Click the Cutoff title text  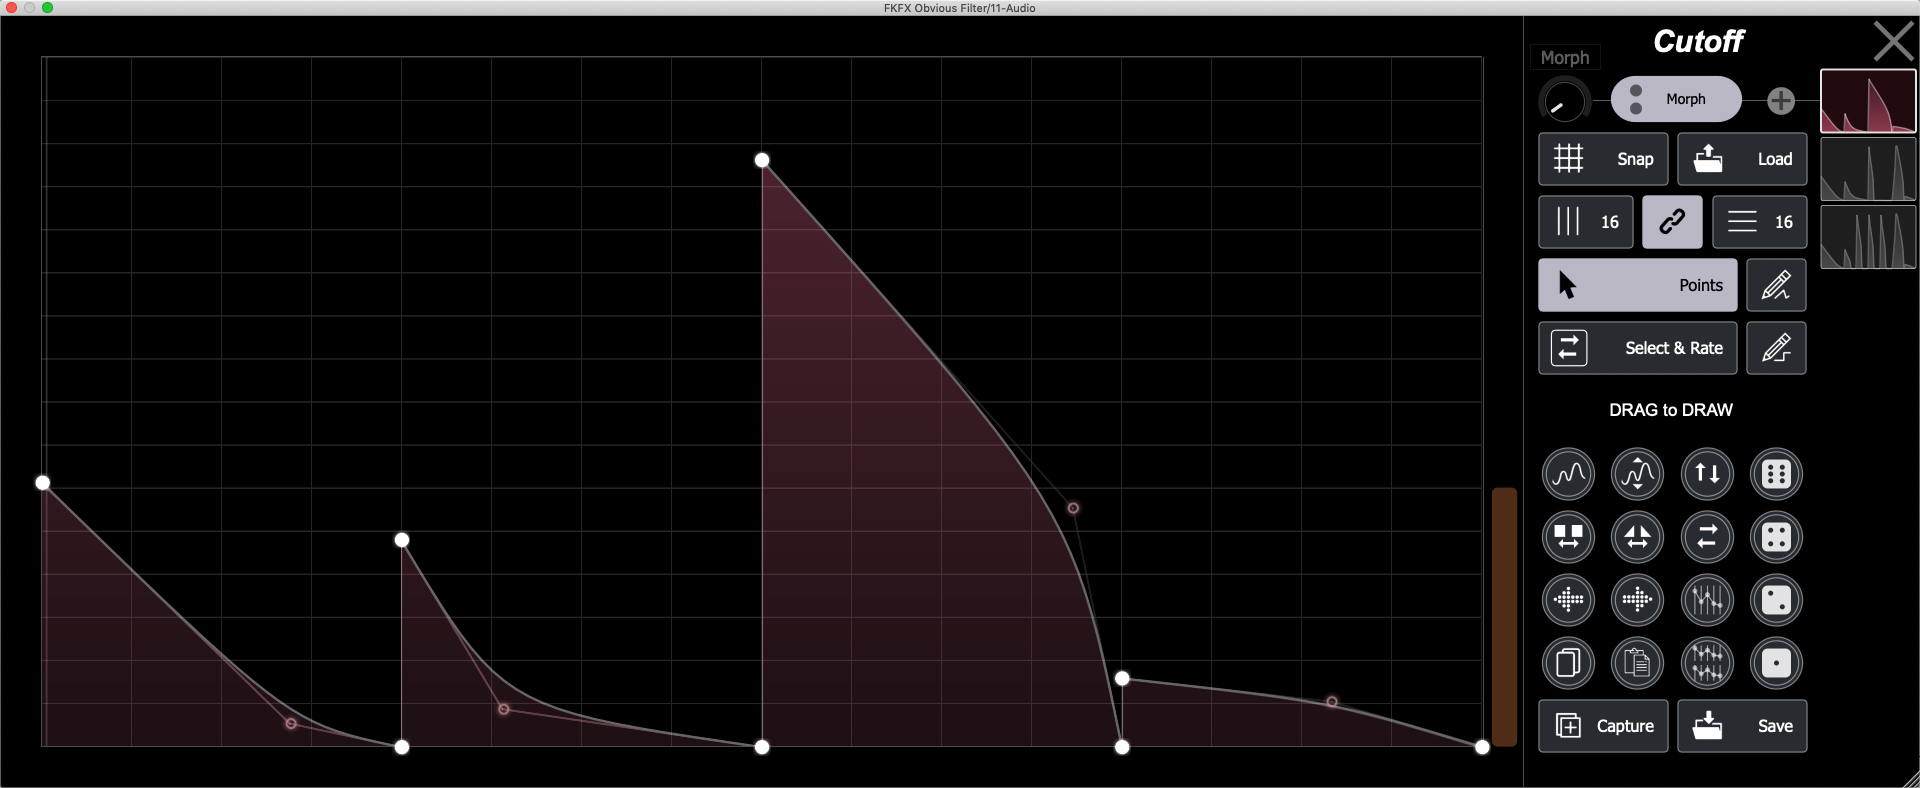tap(1698, 41)
